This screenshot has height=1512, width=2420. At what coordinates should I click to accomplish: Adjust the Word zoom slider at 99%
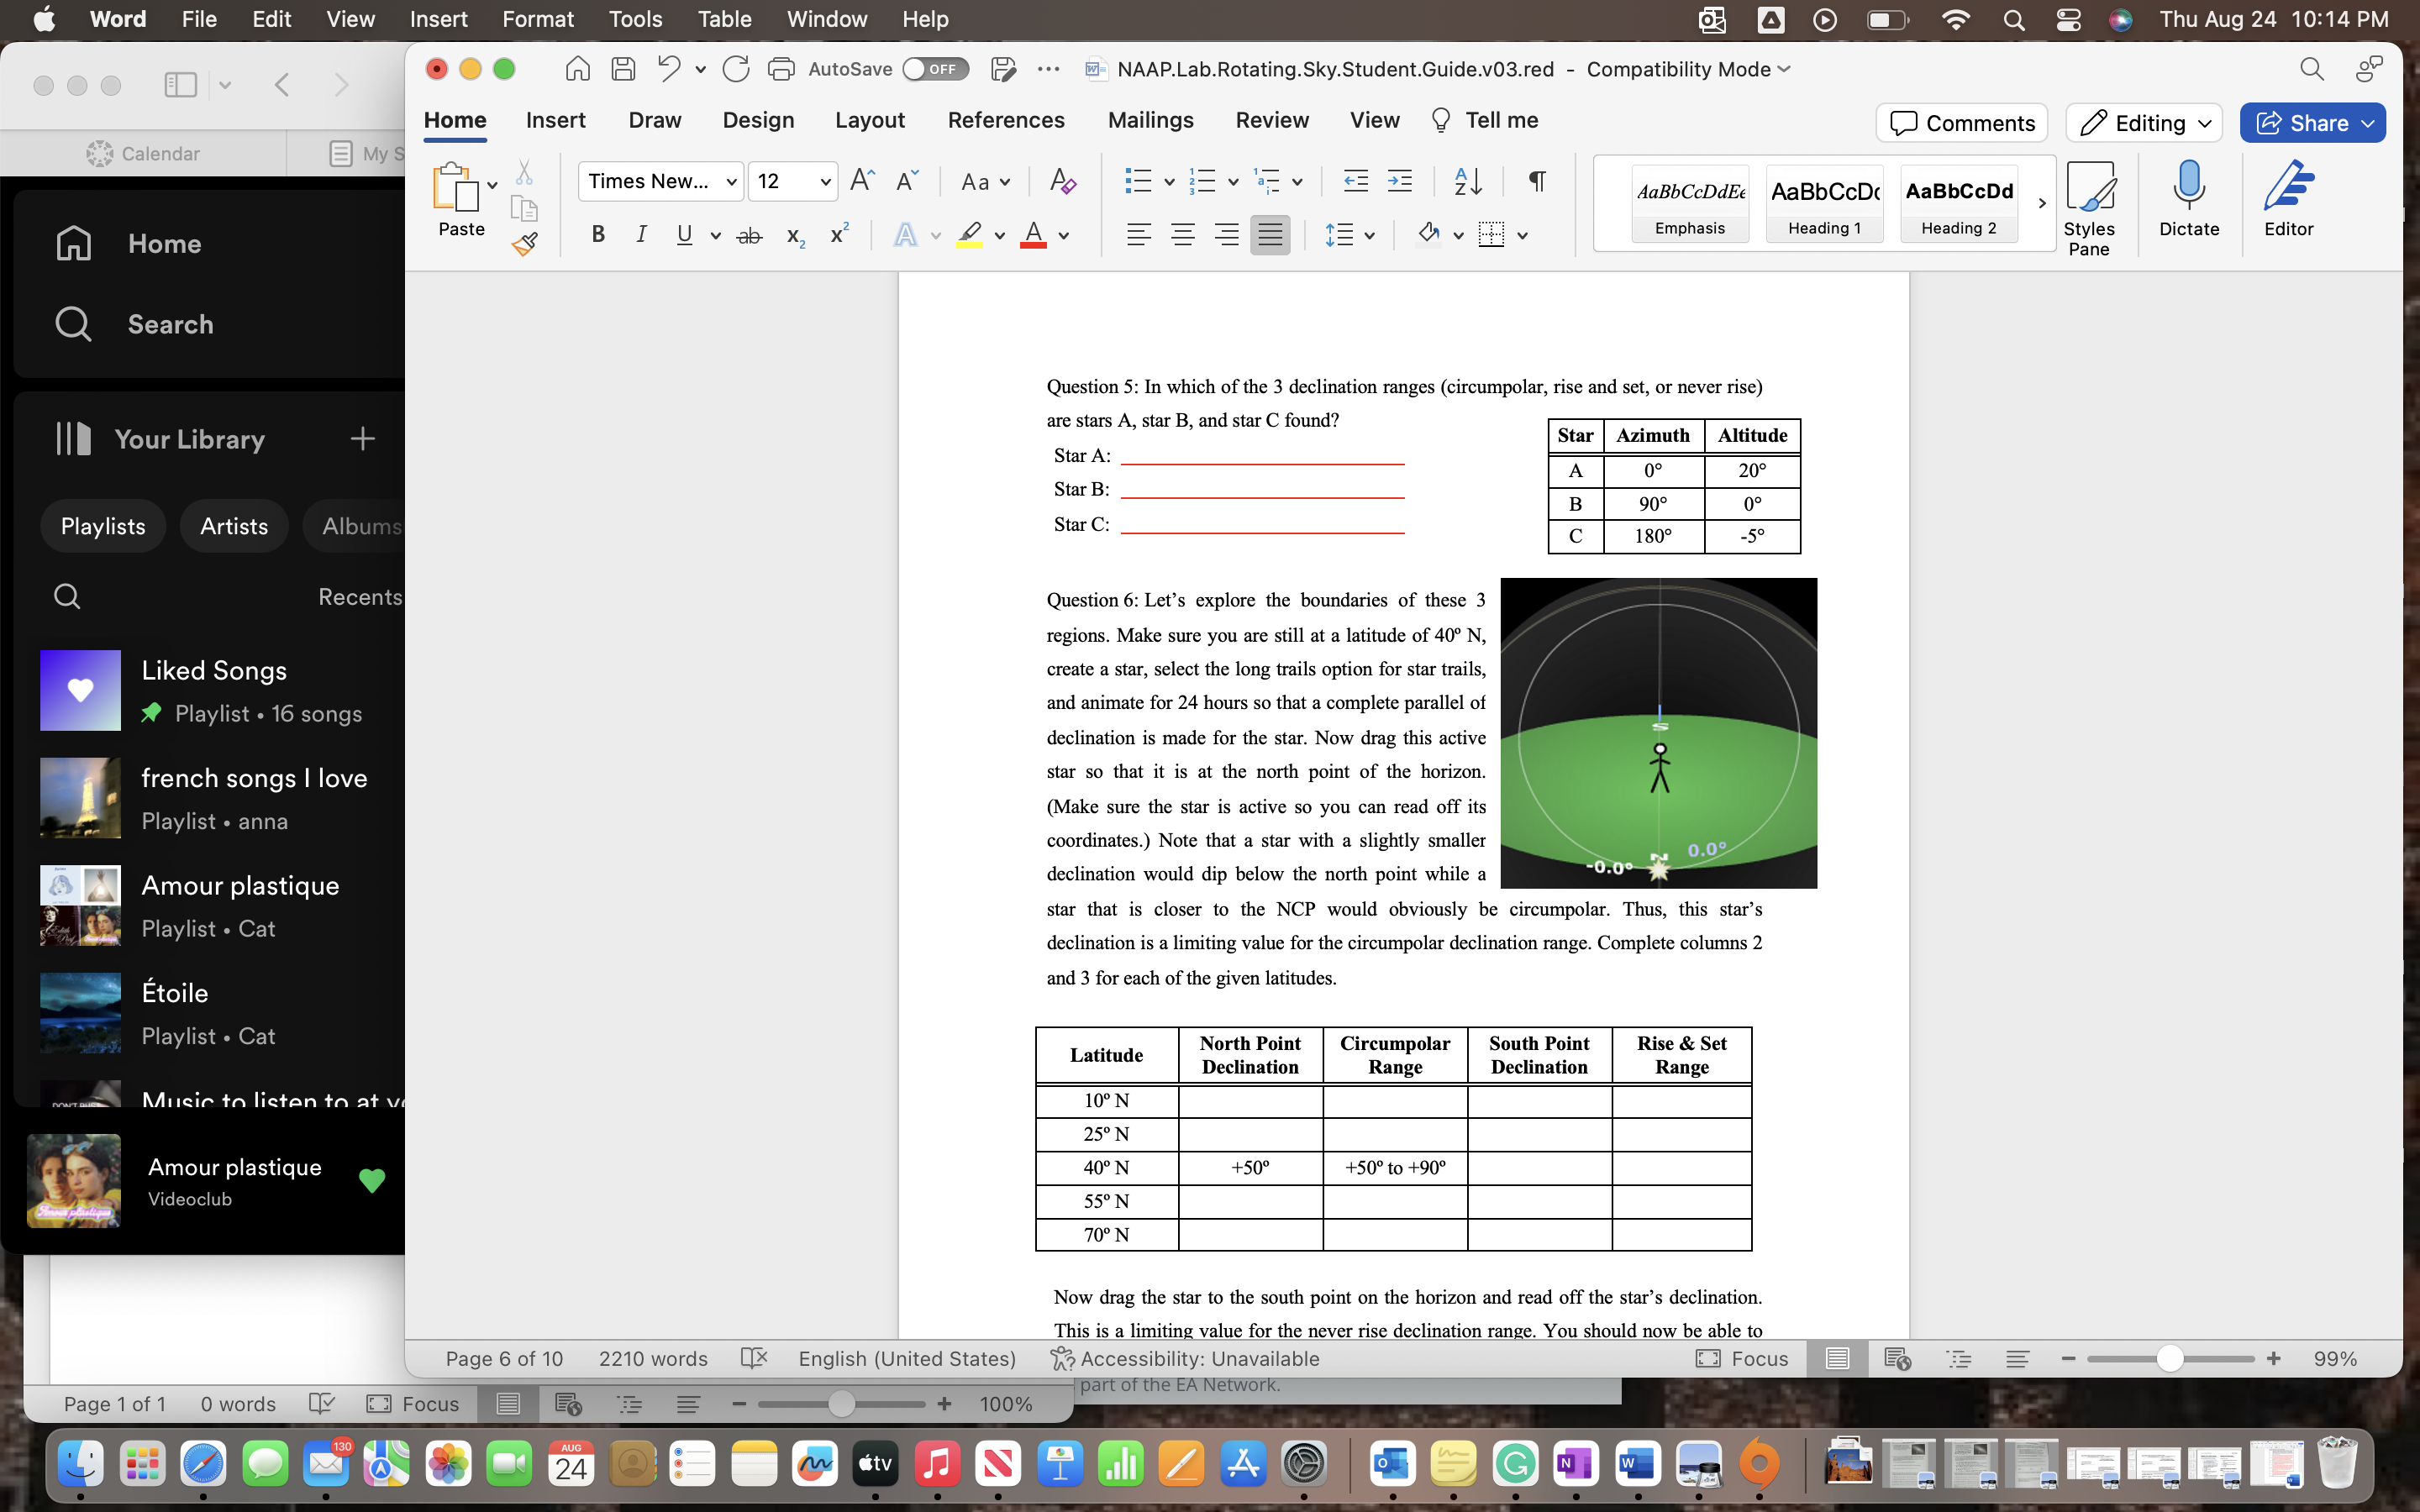2168,1358
